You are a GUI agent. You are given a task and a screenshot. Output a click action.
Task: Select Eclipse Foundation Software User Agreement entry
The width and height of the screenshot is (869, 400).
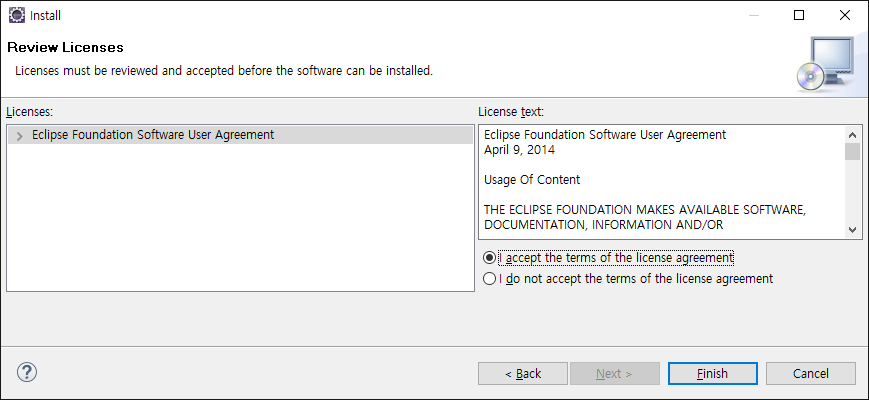point(152,135)
